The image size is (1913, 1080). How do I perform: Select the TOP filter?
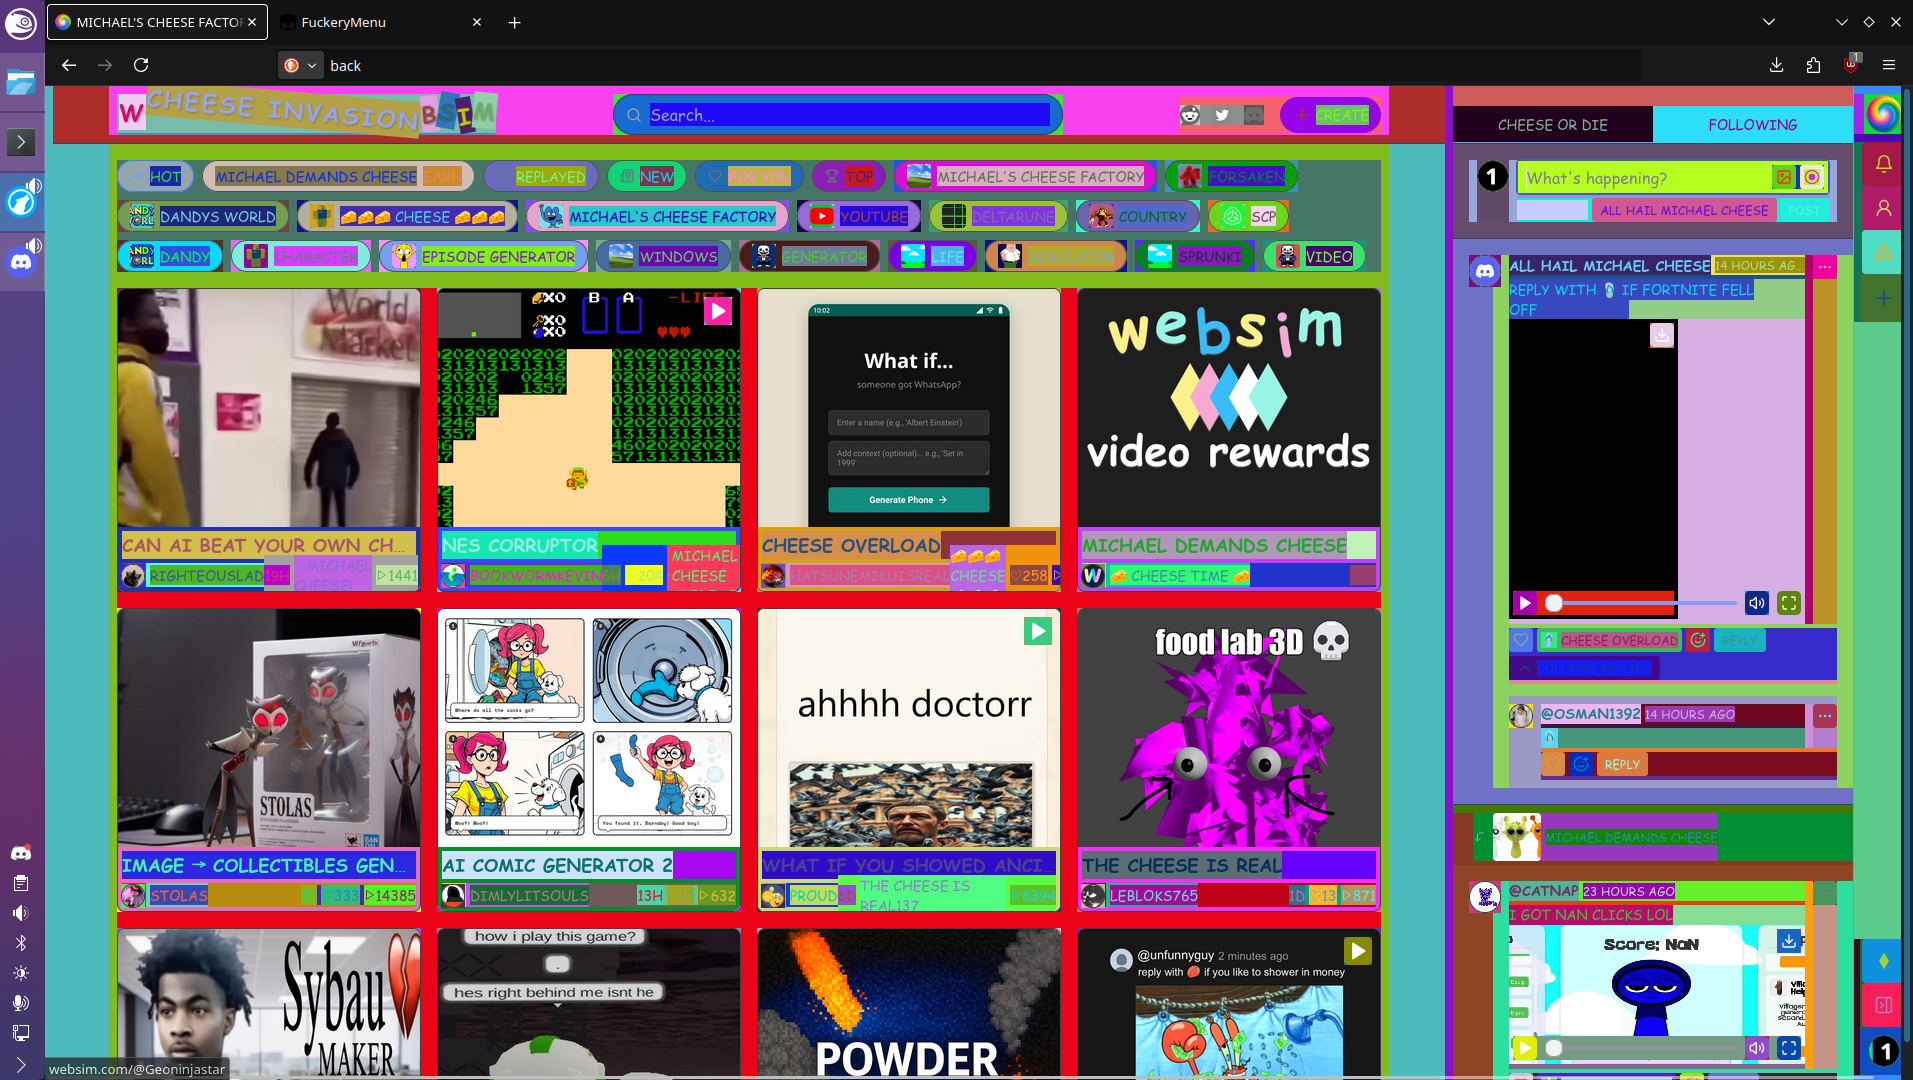coord(849,177)
